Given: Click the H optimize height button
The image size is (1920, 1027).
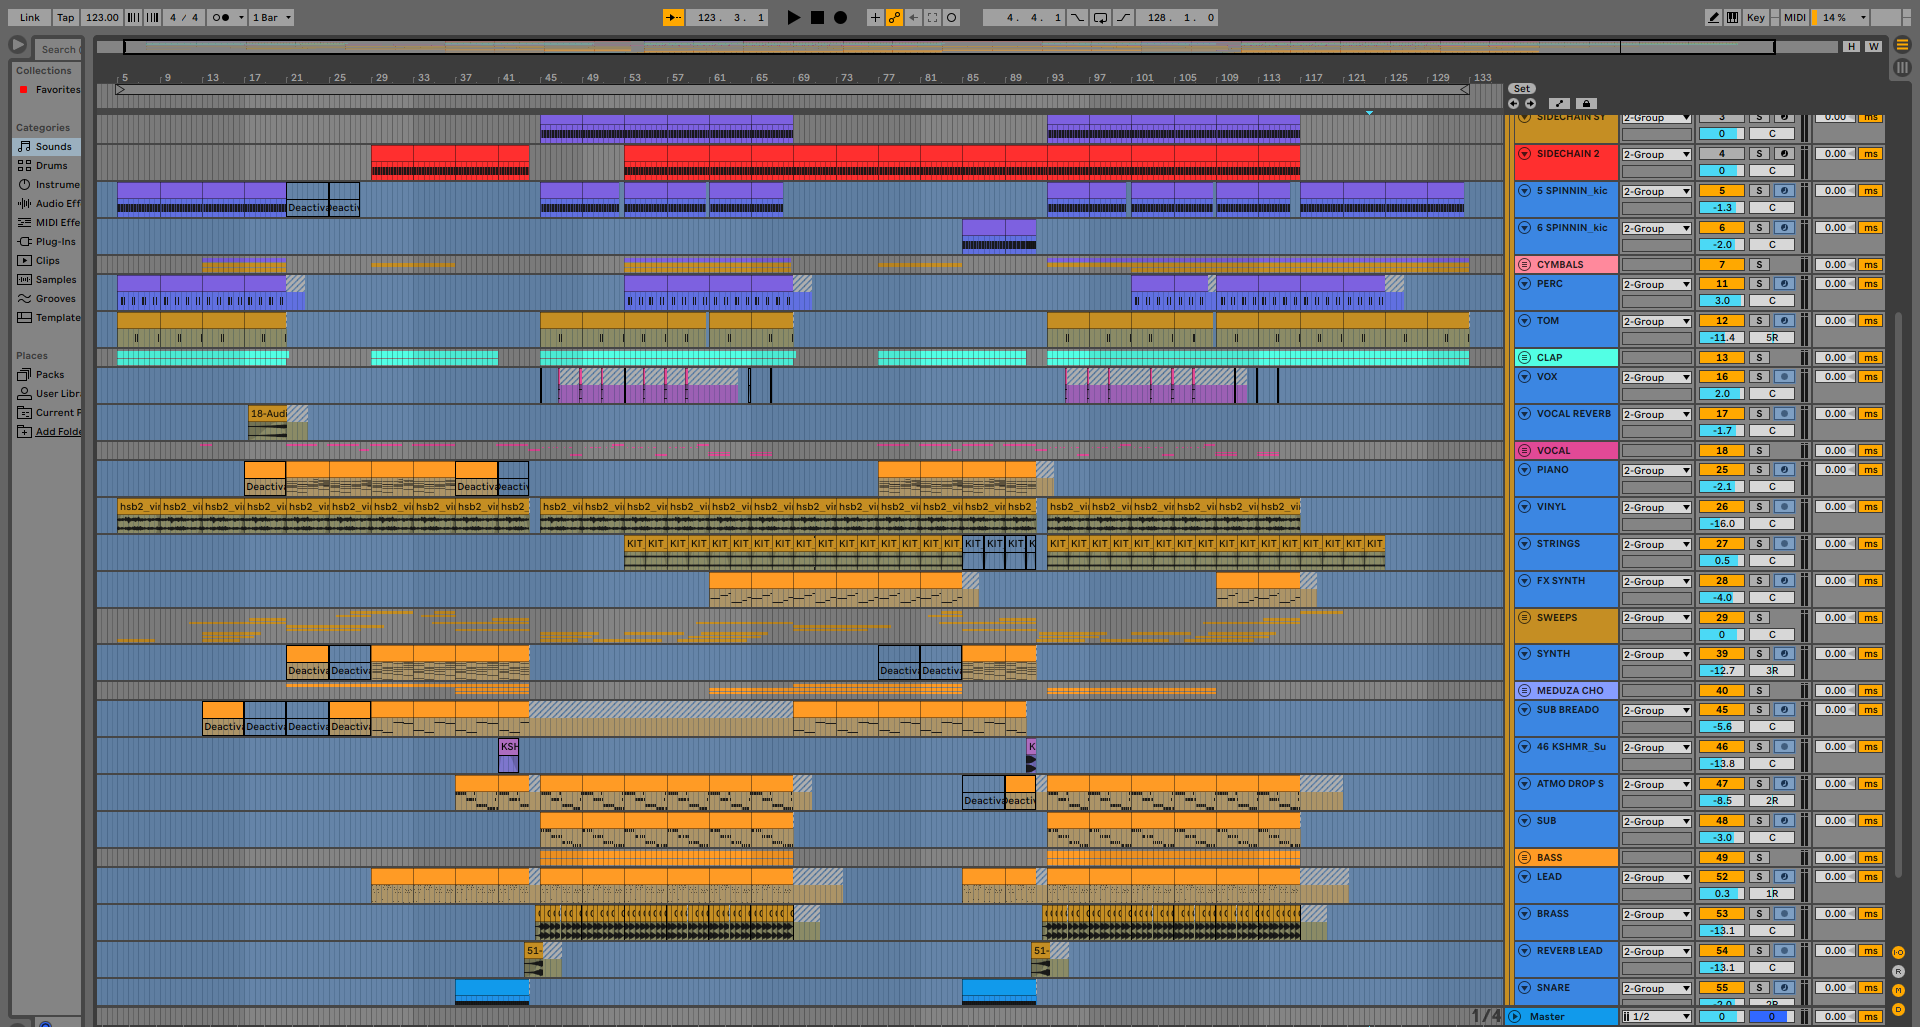Looking at the screenshot, I should pos(1852,46).
